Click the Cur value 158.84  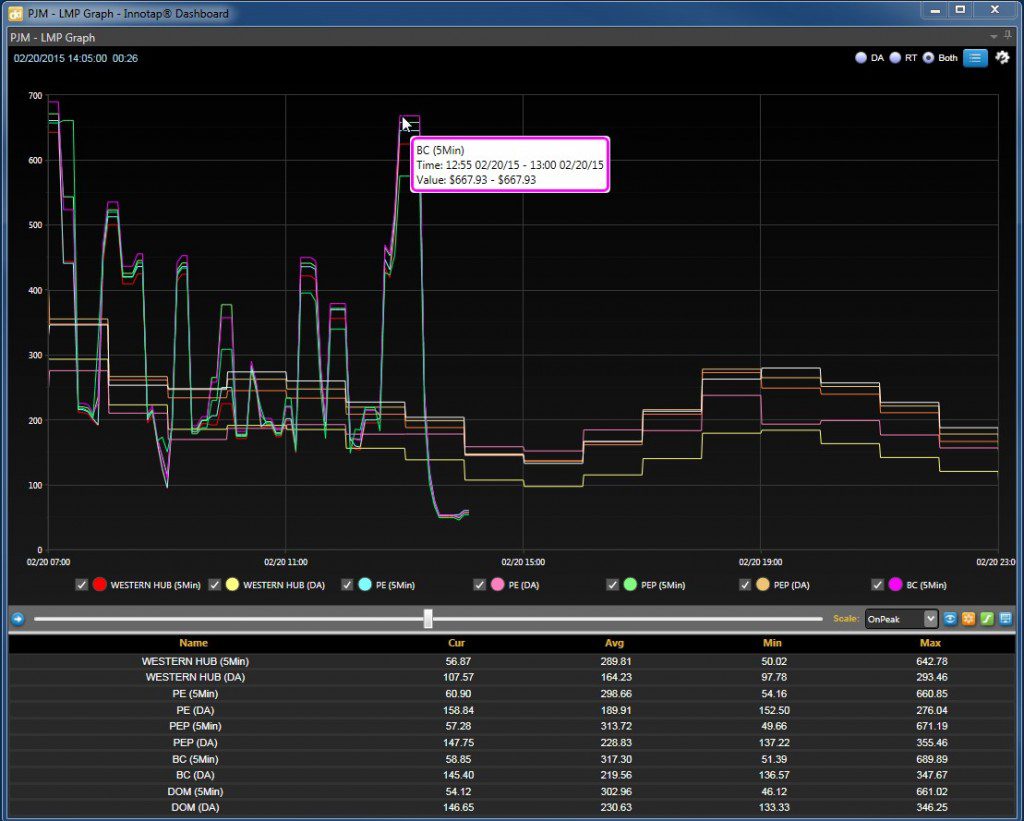coord(458,710)
